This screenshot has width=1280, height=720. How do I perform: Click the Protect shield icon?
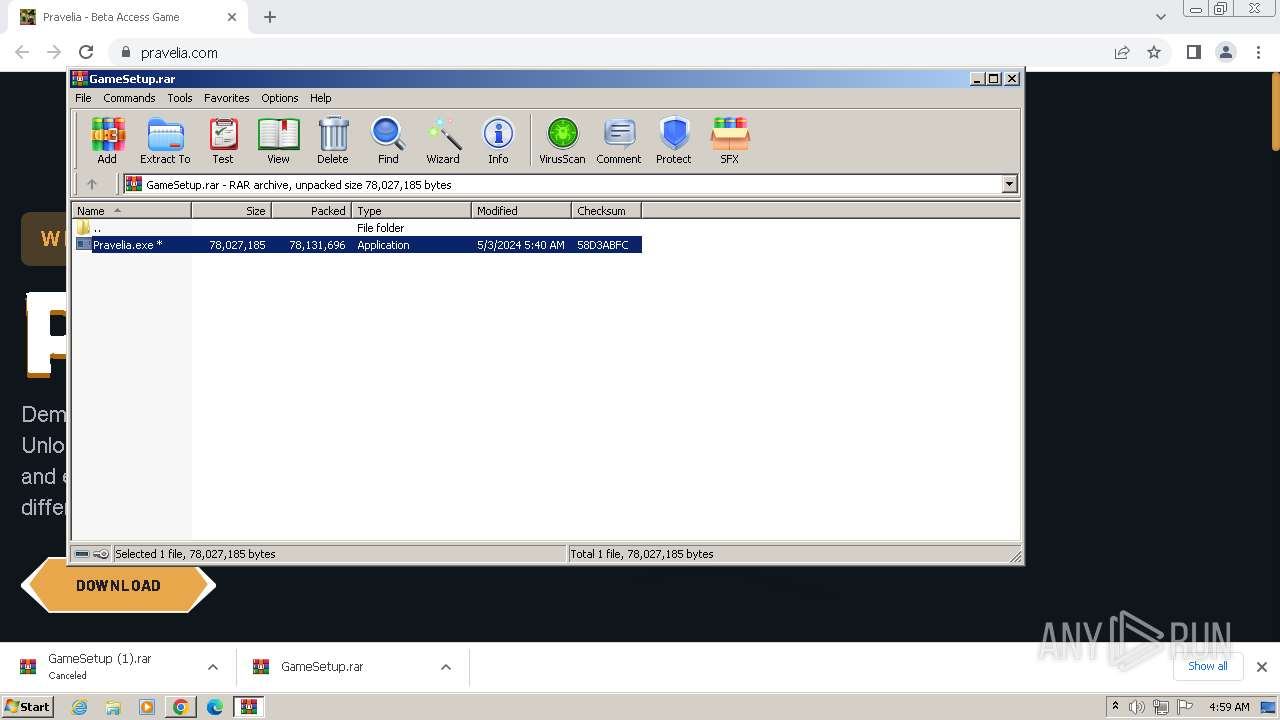click(x=674, y=140)
